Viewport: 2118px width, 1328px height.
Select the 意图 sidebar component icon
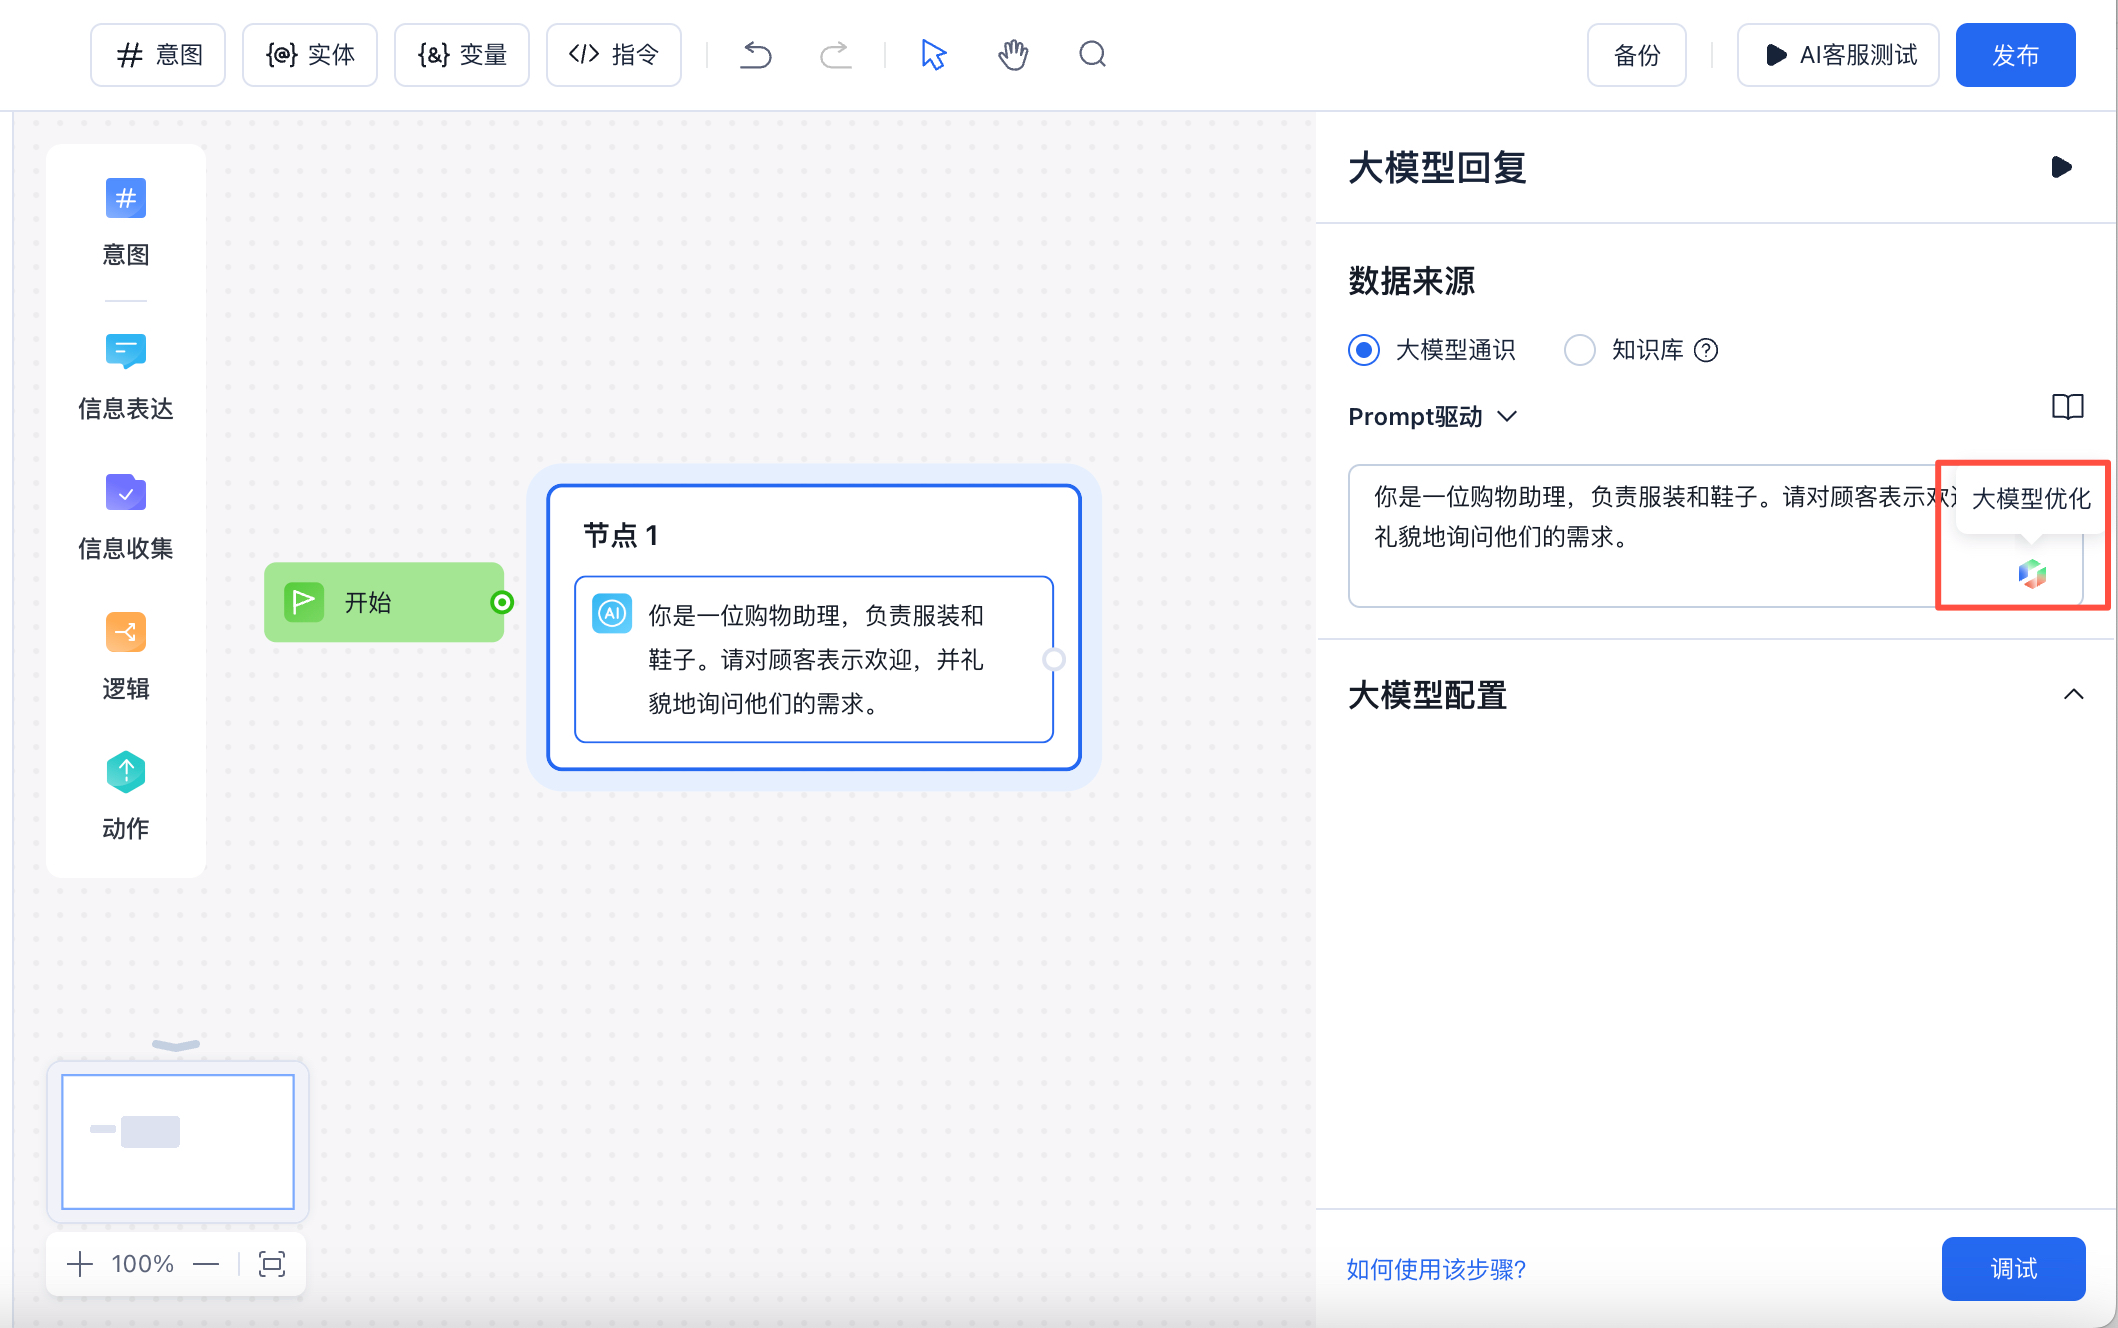[x=126, y=198]
